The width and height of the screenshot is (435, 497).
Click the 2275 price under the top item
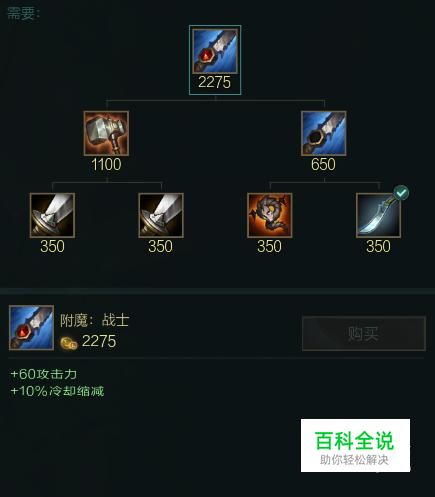pos(214,82)
